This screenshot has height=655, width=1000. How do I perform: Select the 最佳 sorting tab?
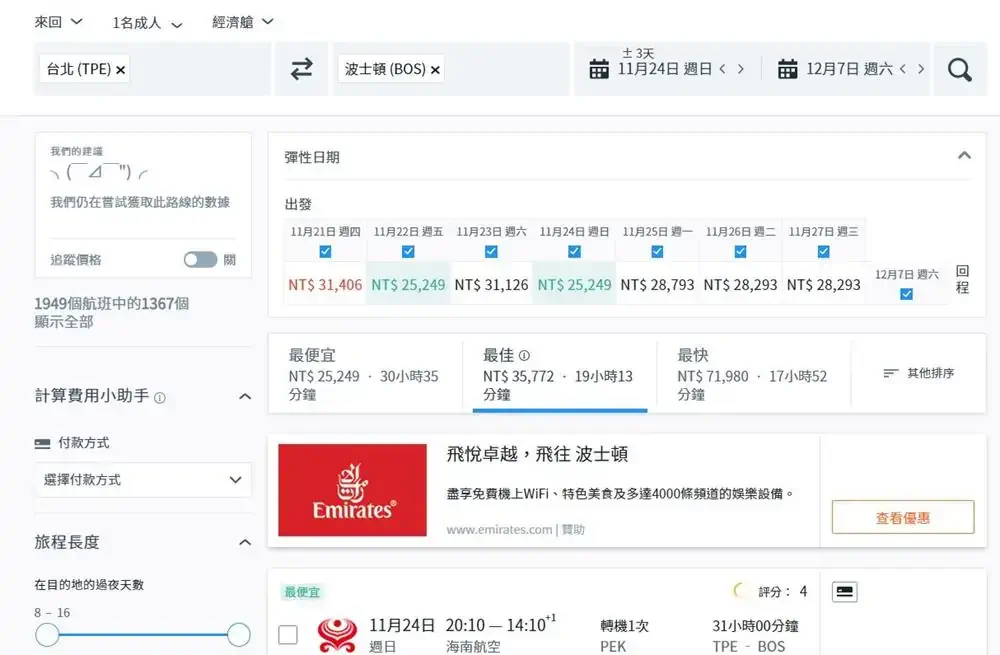[560, 374]
